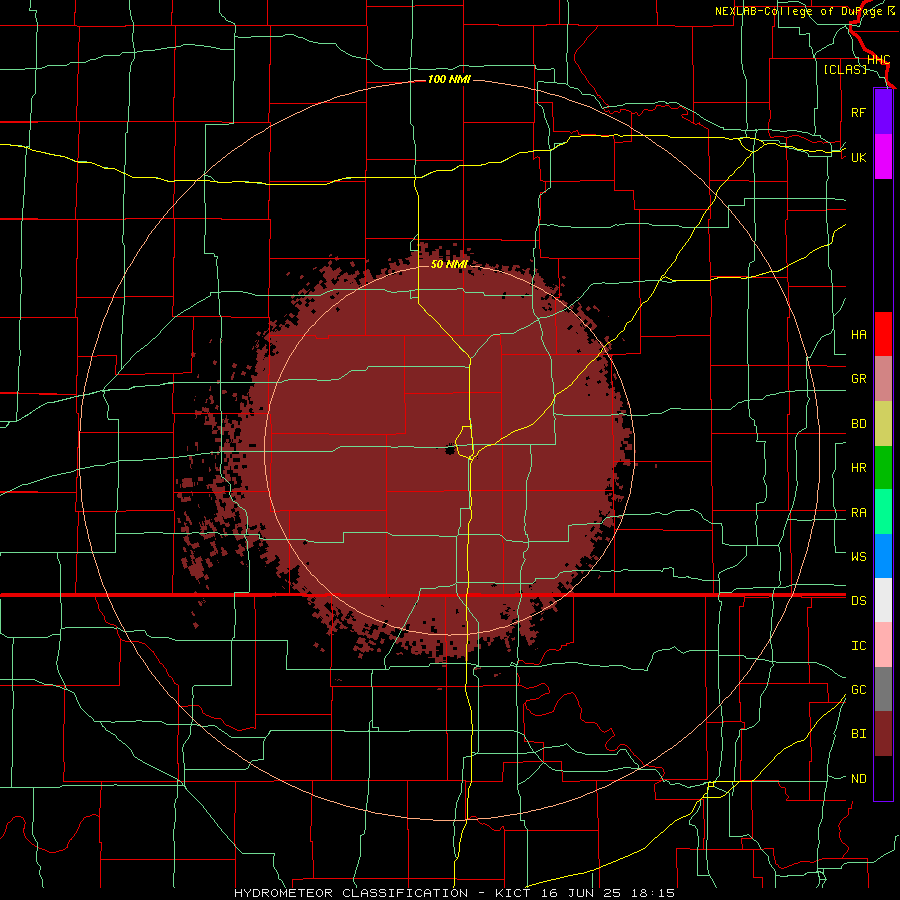
Task: Click the IC legend label
Action: coord(858,646)
